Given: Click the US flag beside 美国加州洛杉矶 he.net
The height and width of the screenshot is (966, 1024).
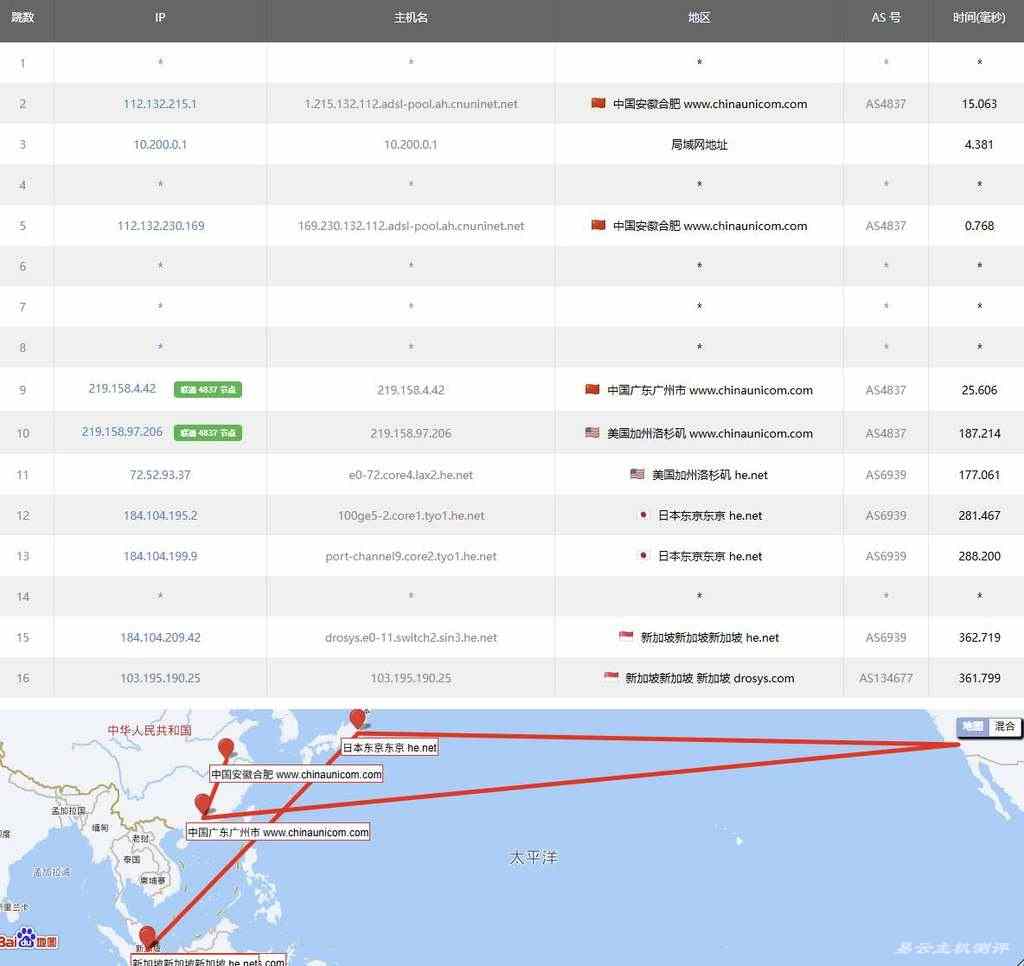Looking at the screenshot, I should click(x=637, y=474).
